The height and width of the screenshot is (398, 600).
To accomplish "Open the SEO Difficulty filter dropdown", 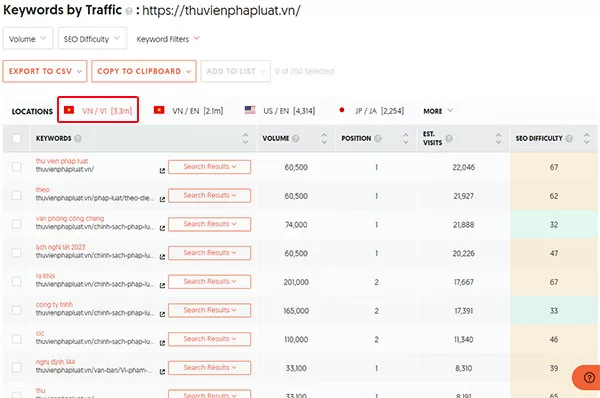I will (92, 39).
